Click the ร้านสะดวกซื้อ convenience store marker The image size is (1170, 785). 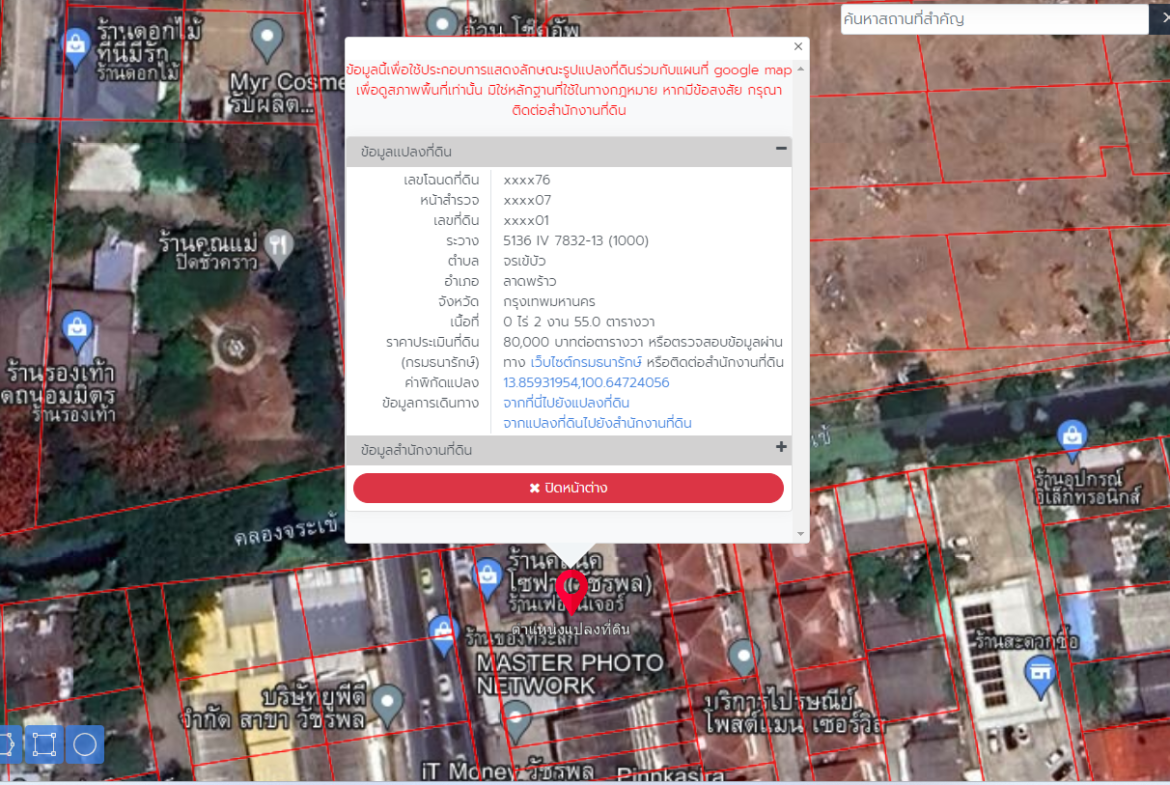[1040, 676]
